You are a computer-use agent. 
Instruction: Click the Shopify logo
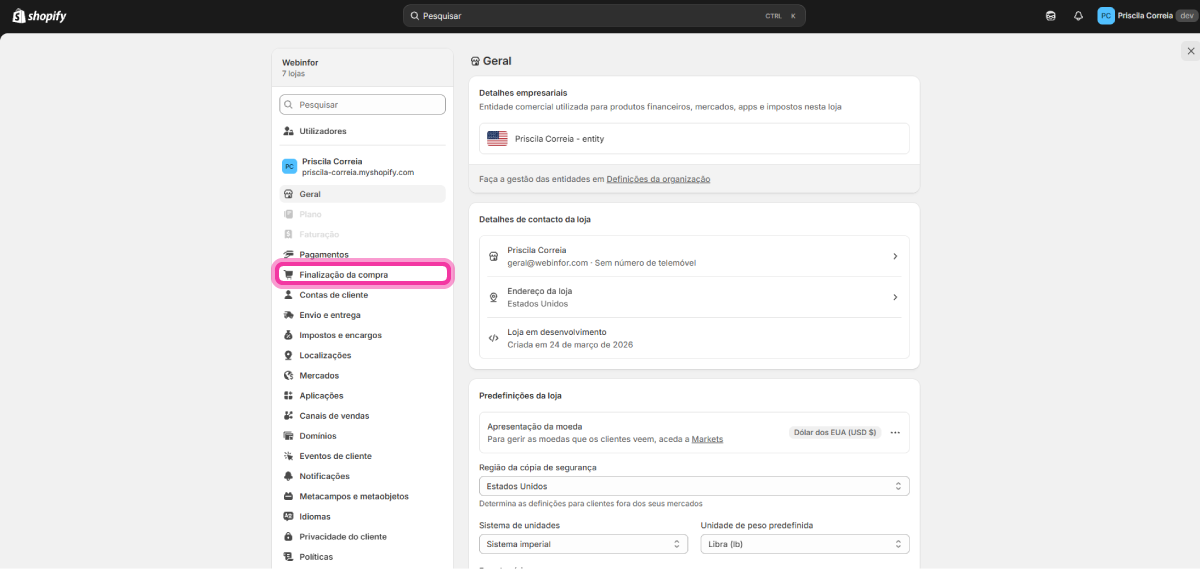pyautogui.click(x=39, y=16)
